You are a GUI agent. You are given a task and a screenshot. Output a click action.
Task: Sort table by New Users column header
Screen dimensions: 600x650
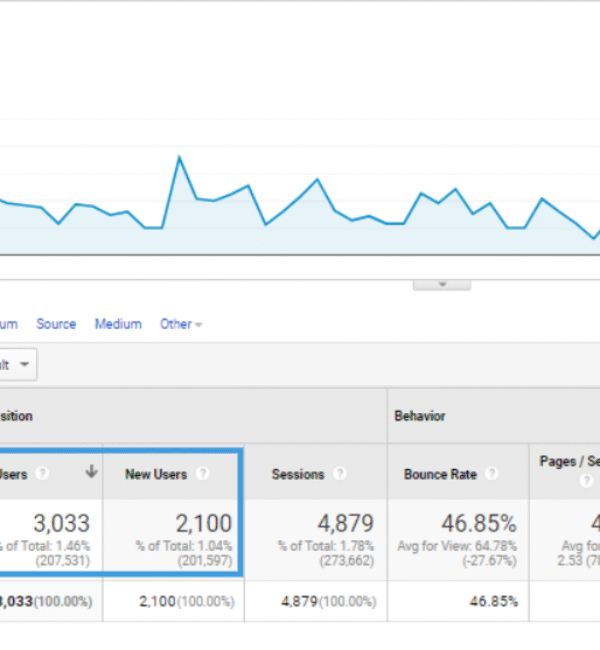pyautogui.click(x=156, y=474)
